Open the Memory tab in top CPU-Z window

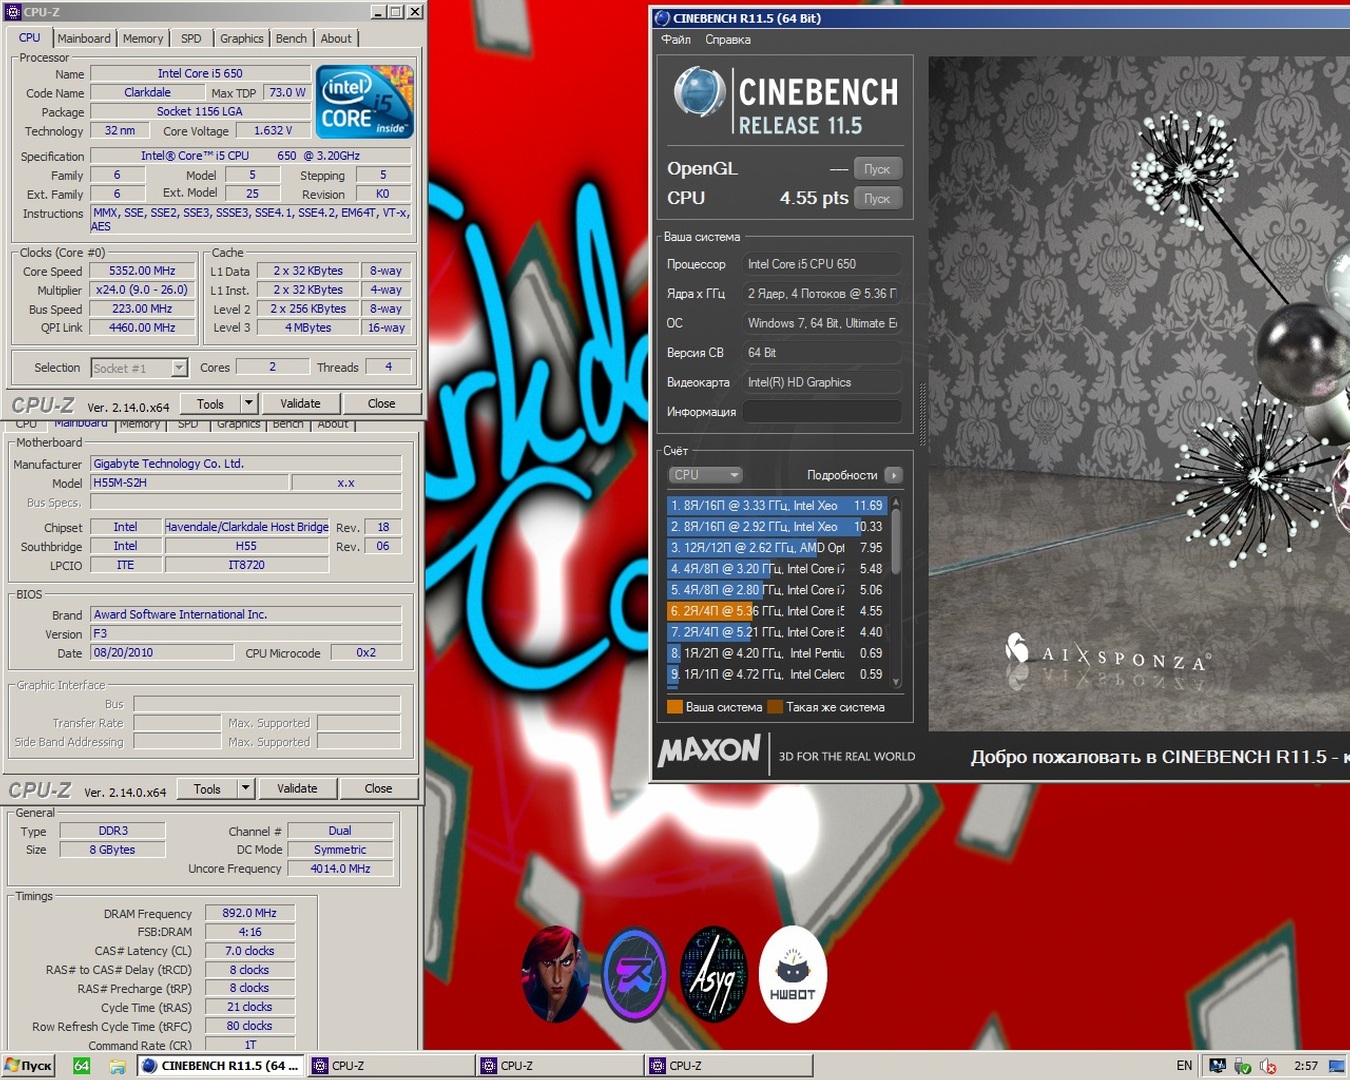143,39
